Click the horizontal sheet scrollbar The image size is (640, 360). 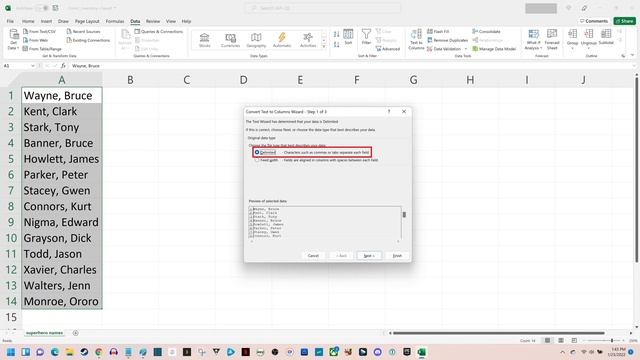(498, 333)
